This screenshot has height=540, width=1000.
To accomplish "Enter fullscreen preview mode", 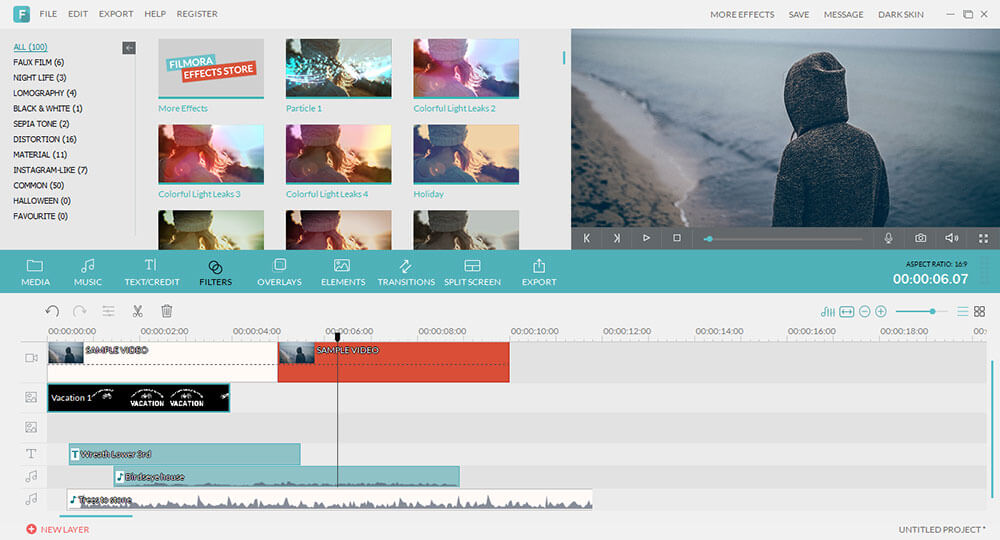I will (x=983, y=238).
